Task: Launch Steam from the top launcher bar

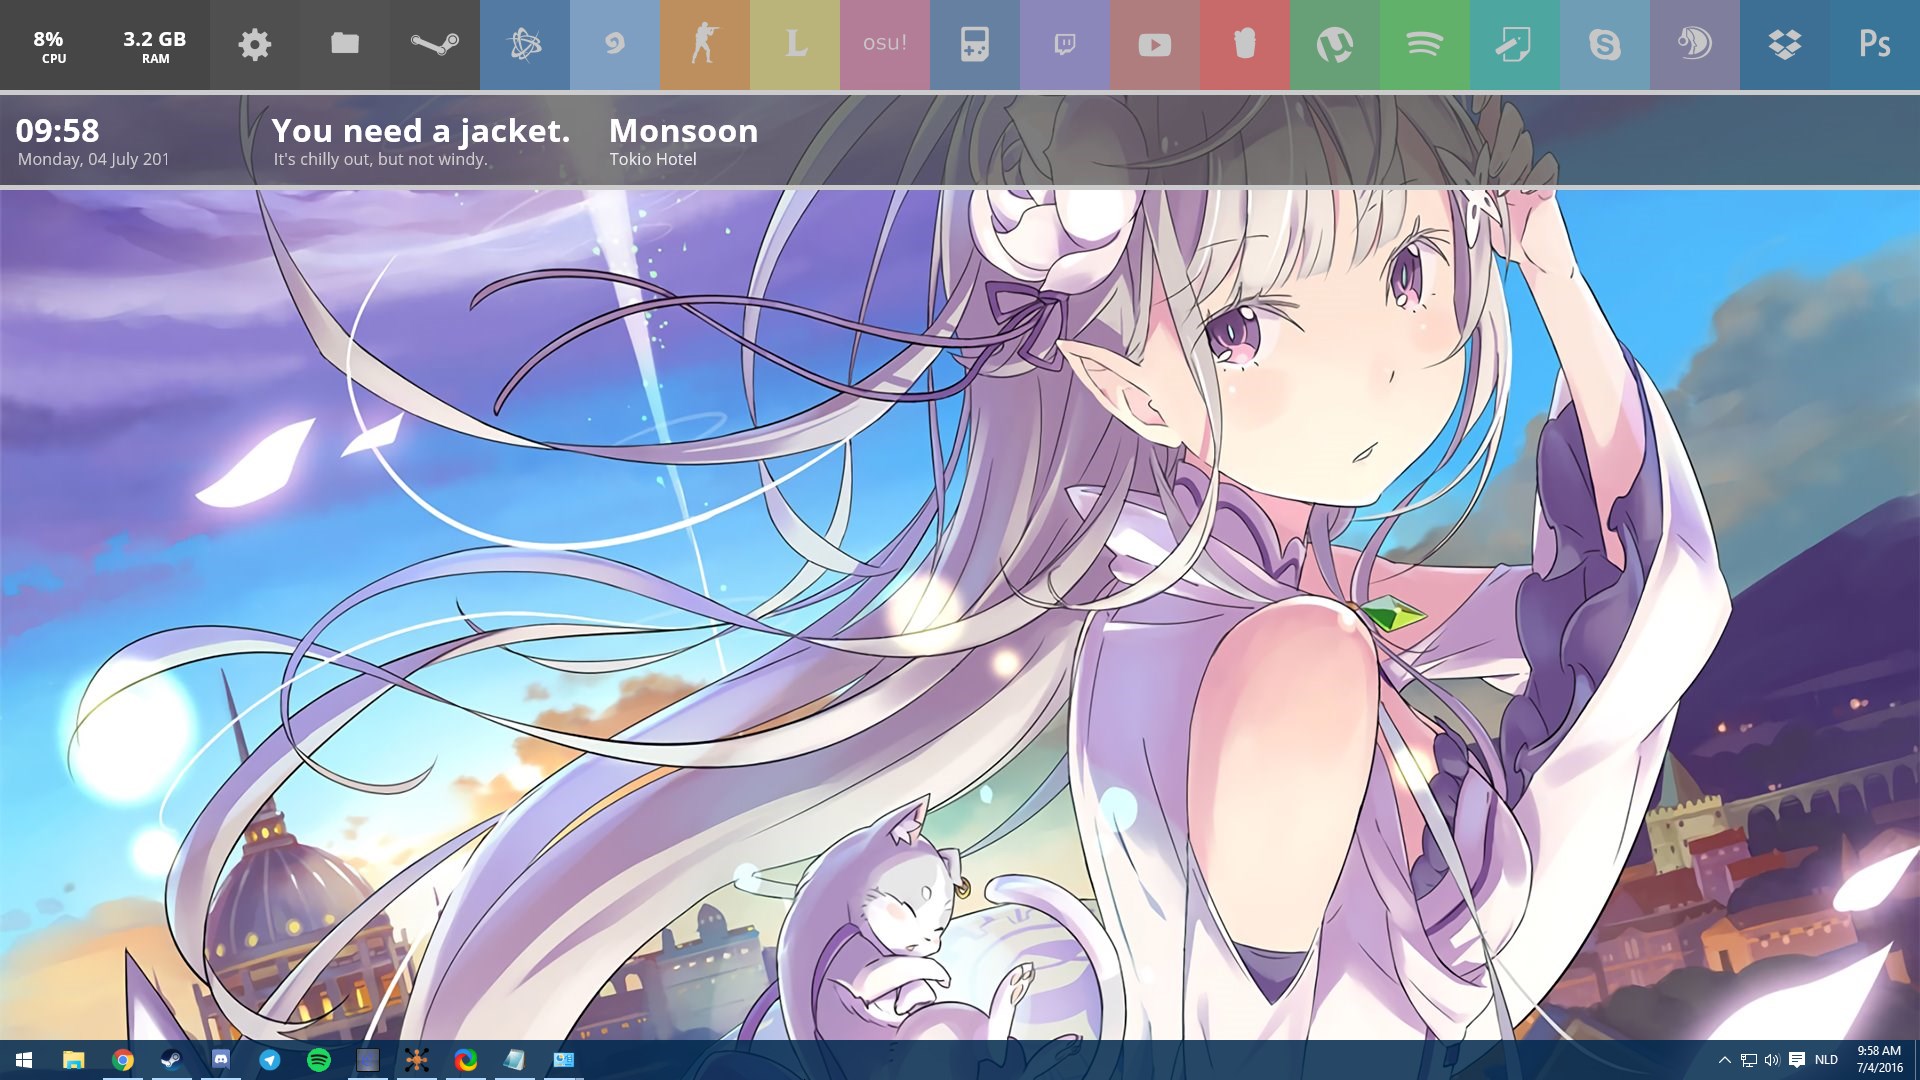Action: tap(434, 44)
